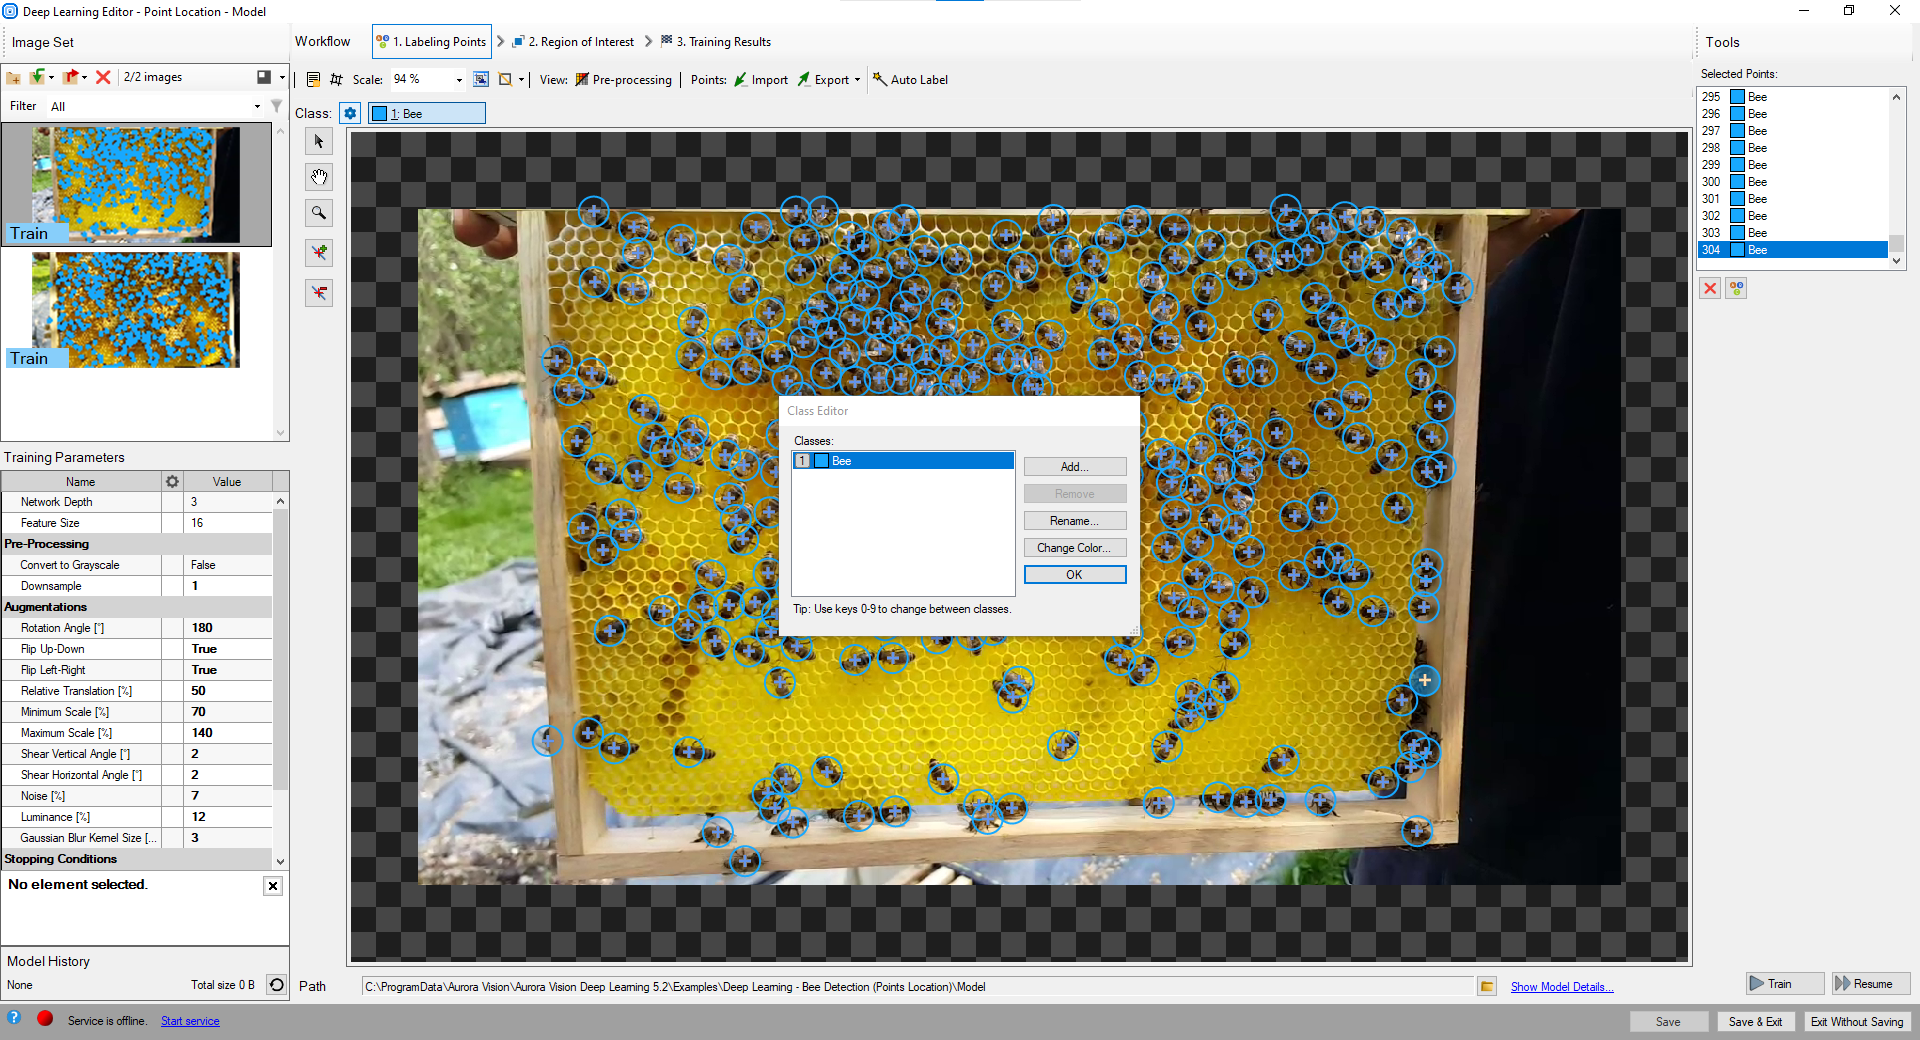Delete selected points with red X in Tools

click(x=1710, y=288)
